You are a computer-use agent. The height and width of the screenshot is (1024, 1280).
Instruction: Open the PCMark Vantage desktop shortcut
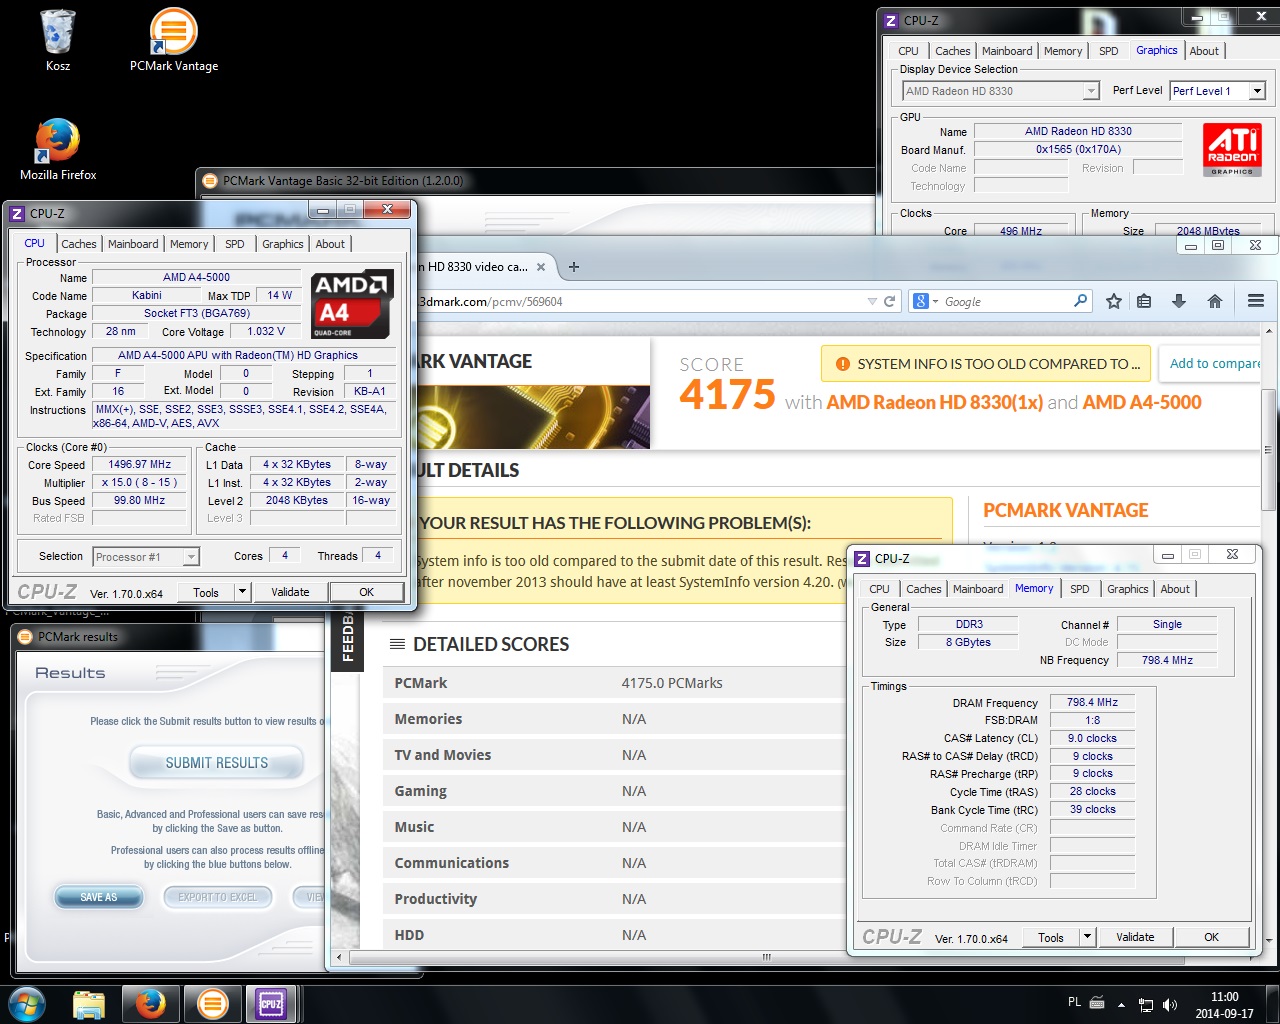coord(173,40)
